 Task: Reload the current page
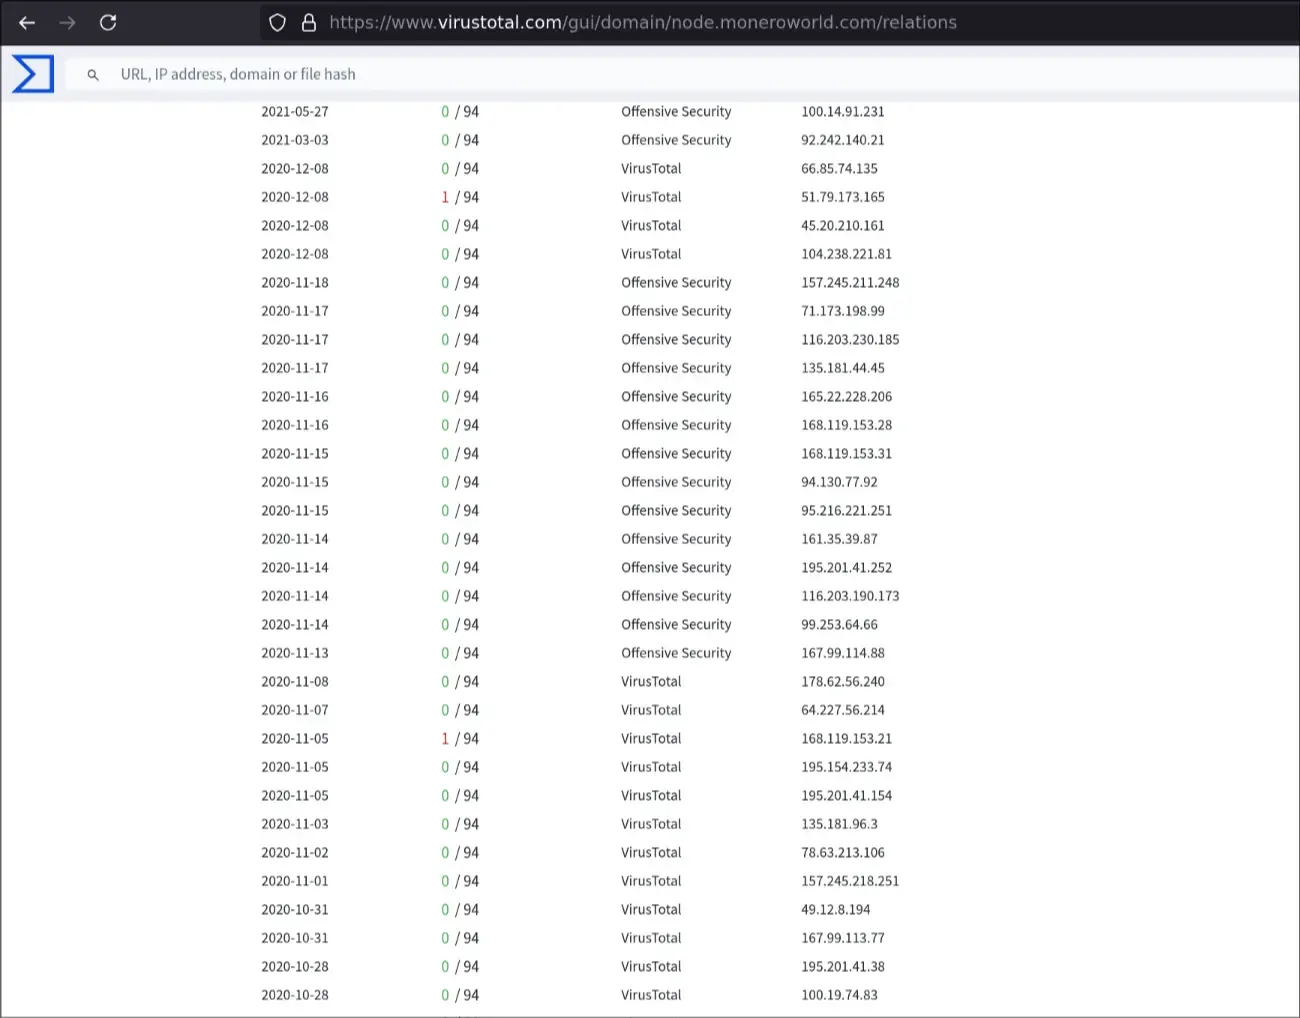click(x=108, y=22)
